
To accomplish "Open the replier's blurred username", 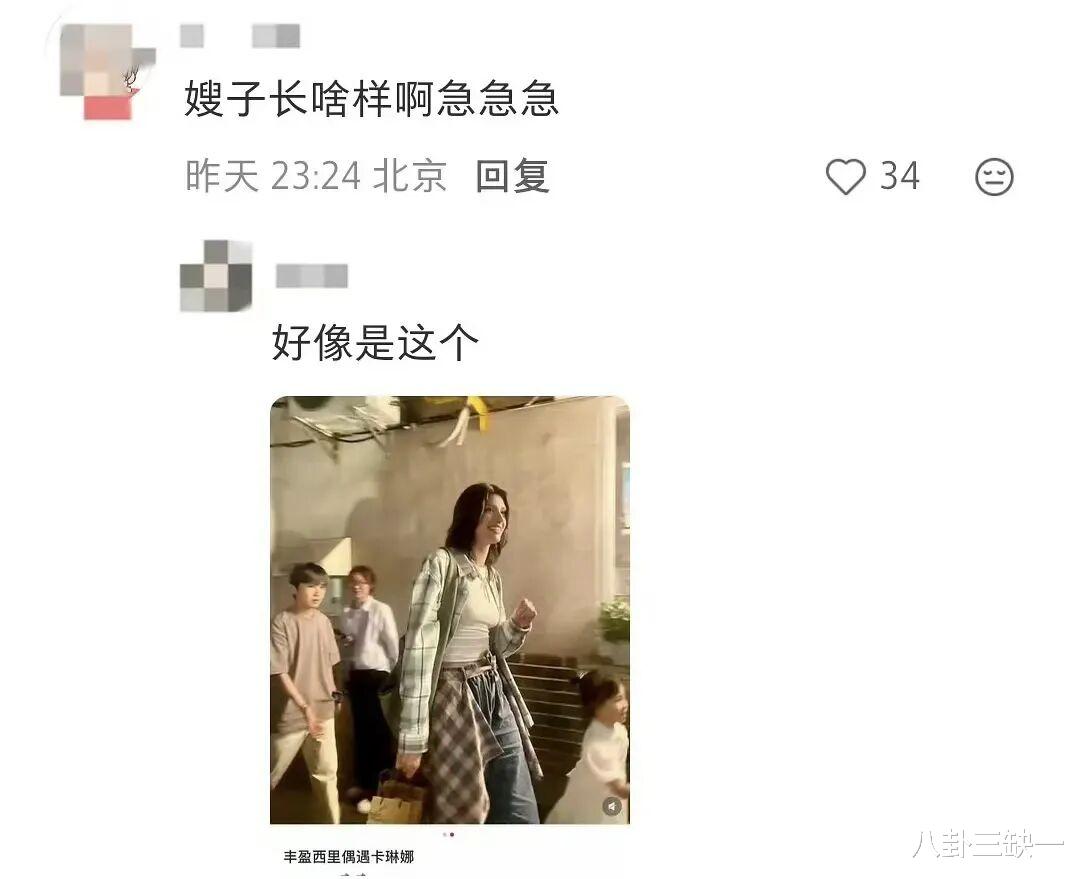I will coord(311,276).
